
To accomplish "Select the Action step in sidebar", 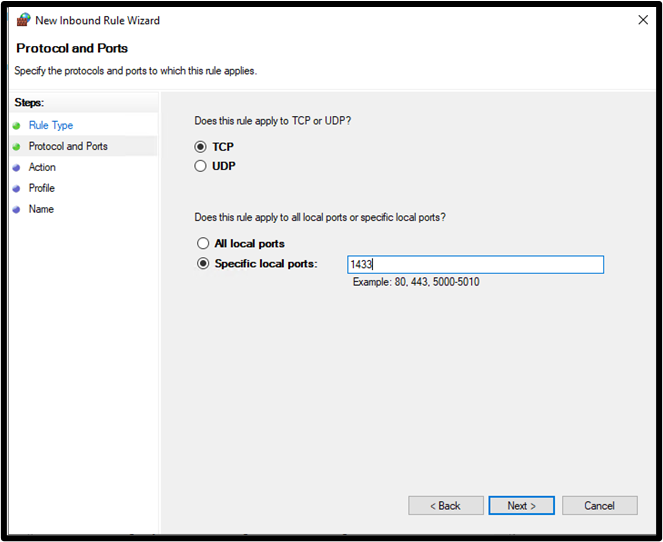I will click(x=42, y=167).
